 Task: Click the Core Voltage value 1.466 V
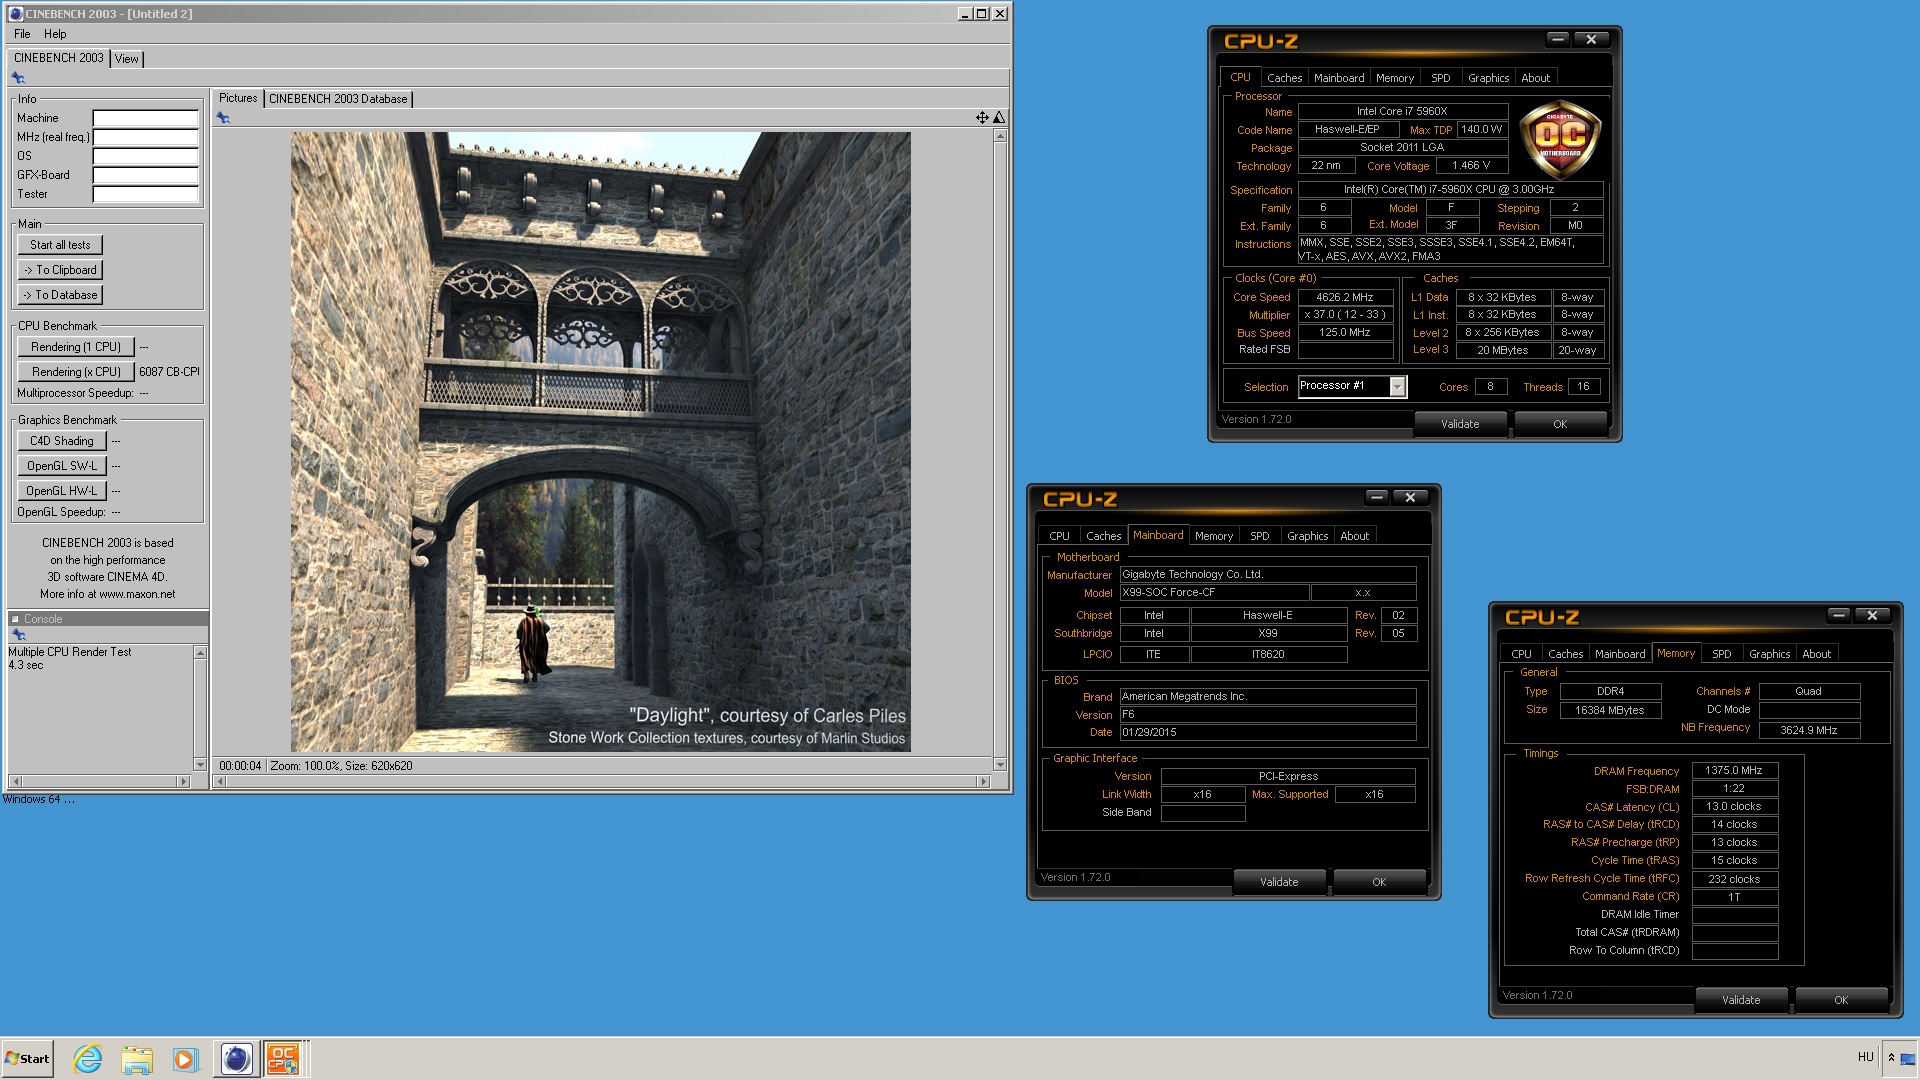(1471, 166)
